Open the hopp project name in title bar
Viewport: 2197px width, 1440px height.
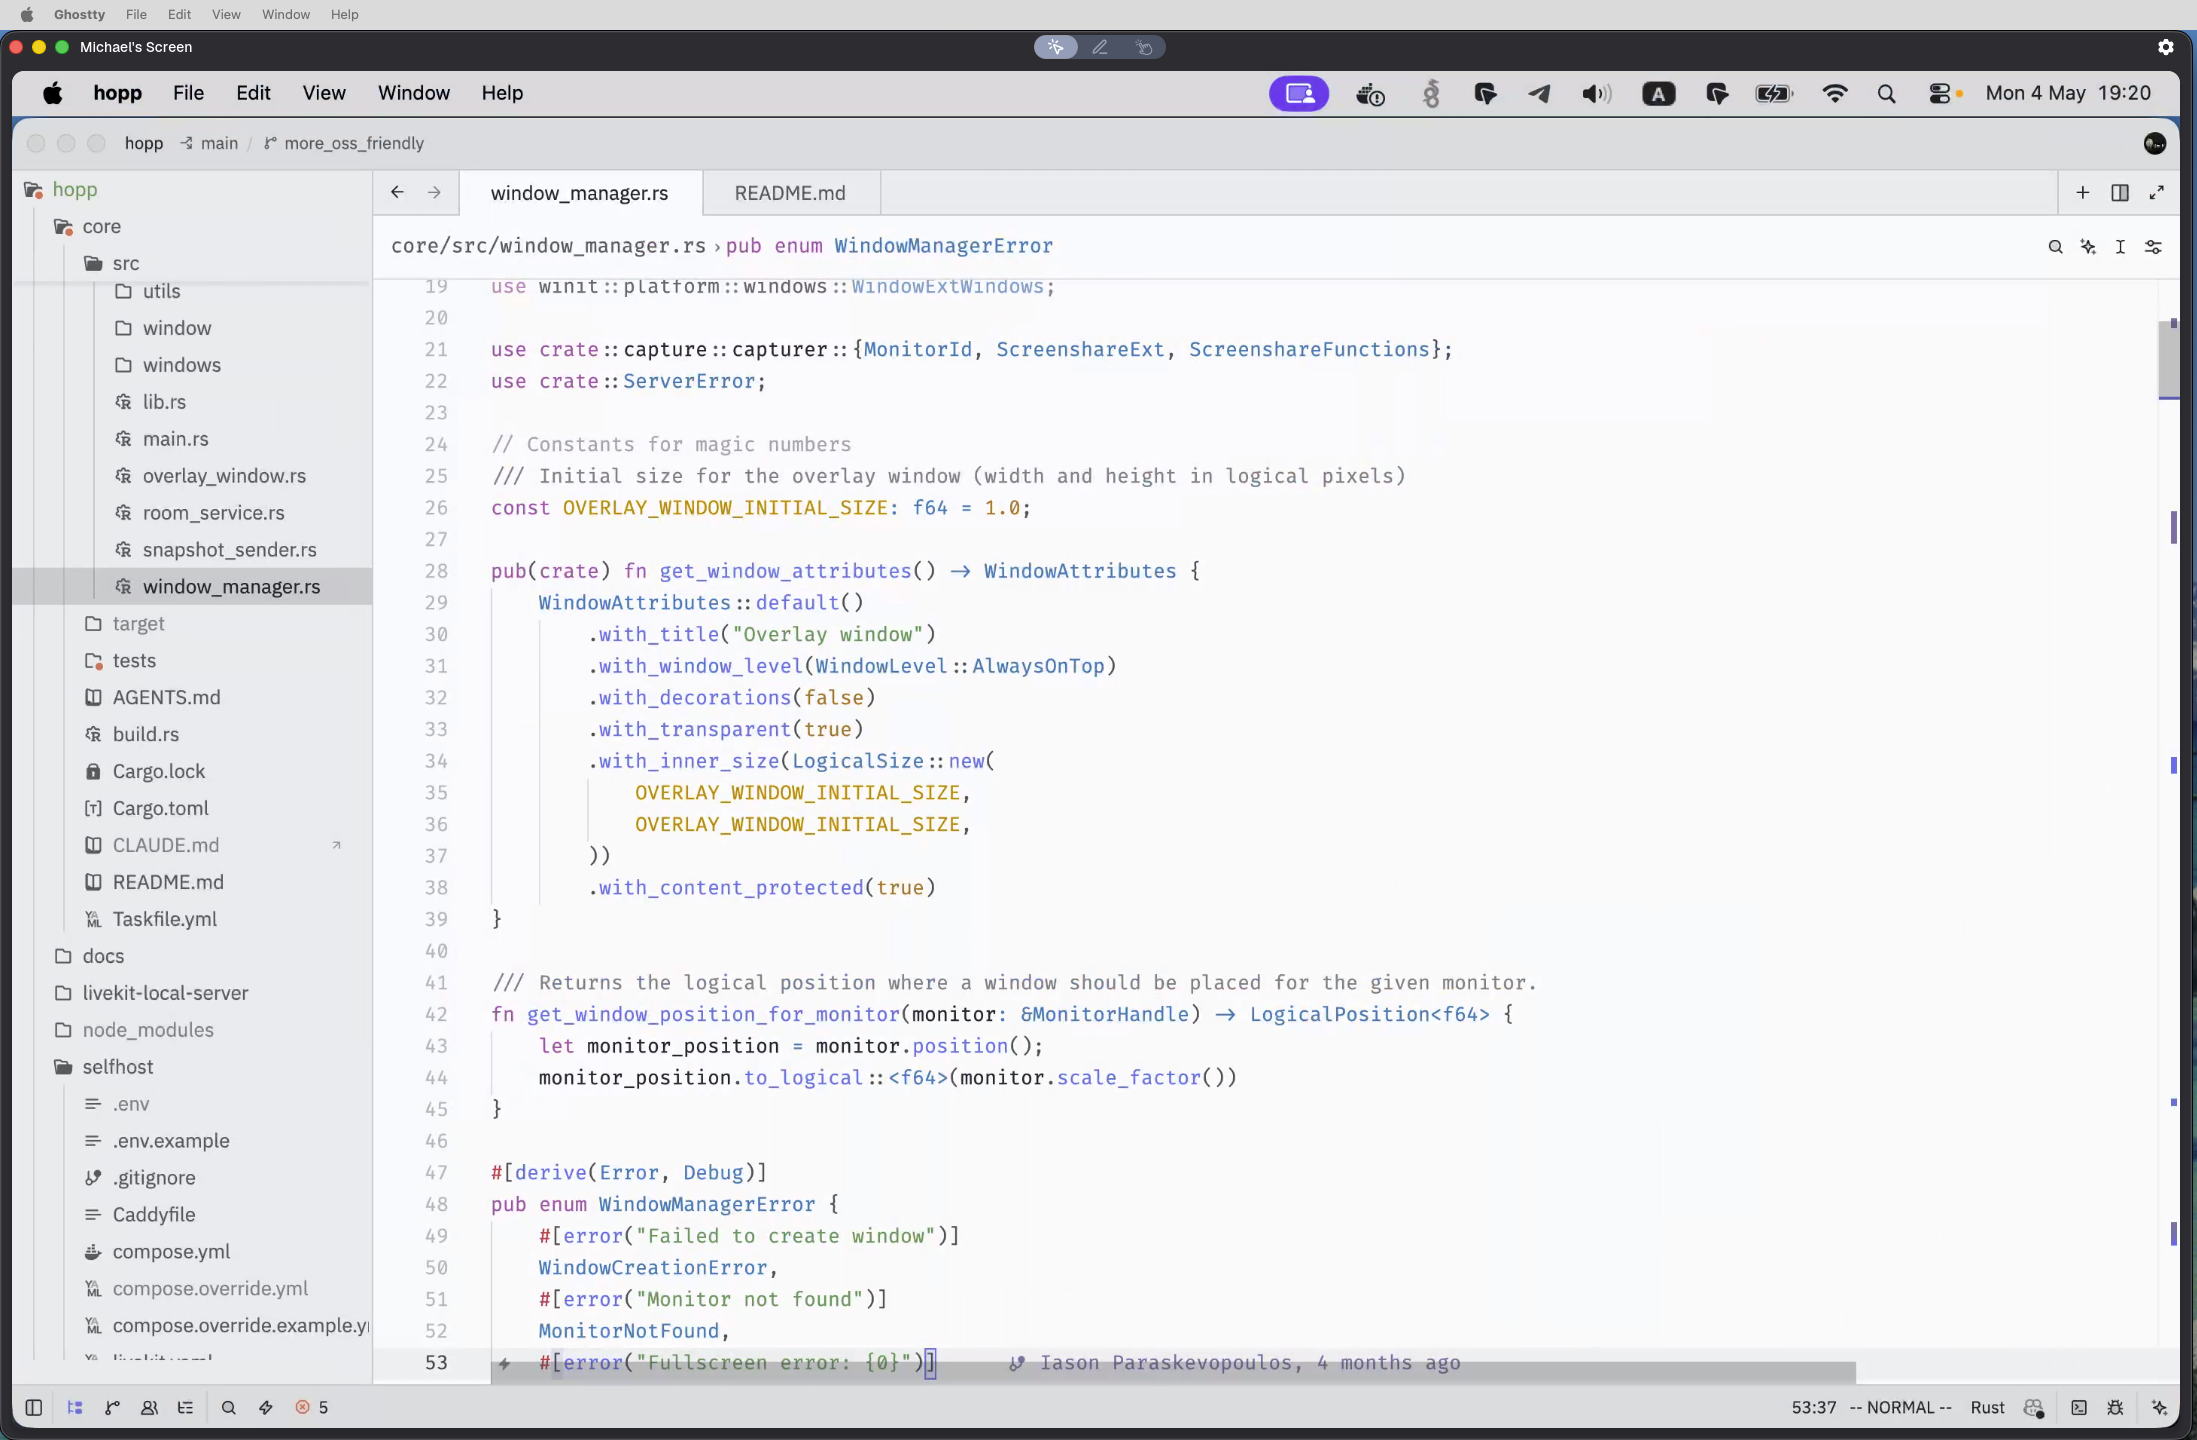pos(144,143)
